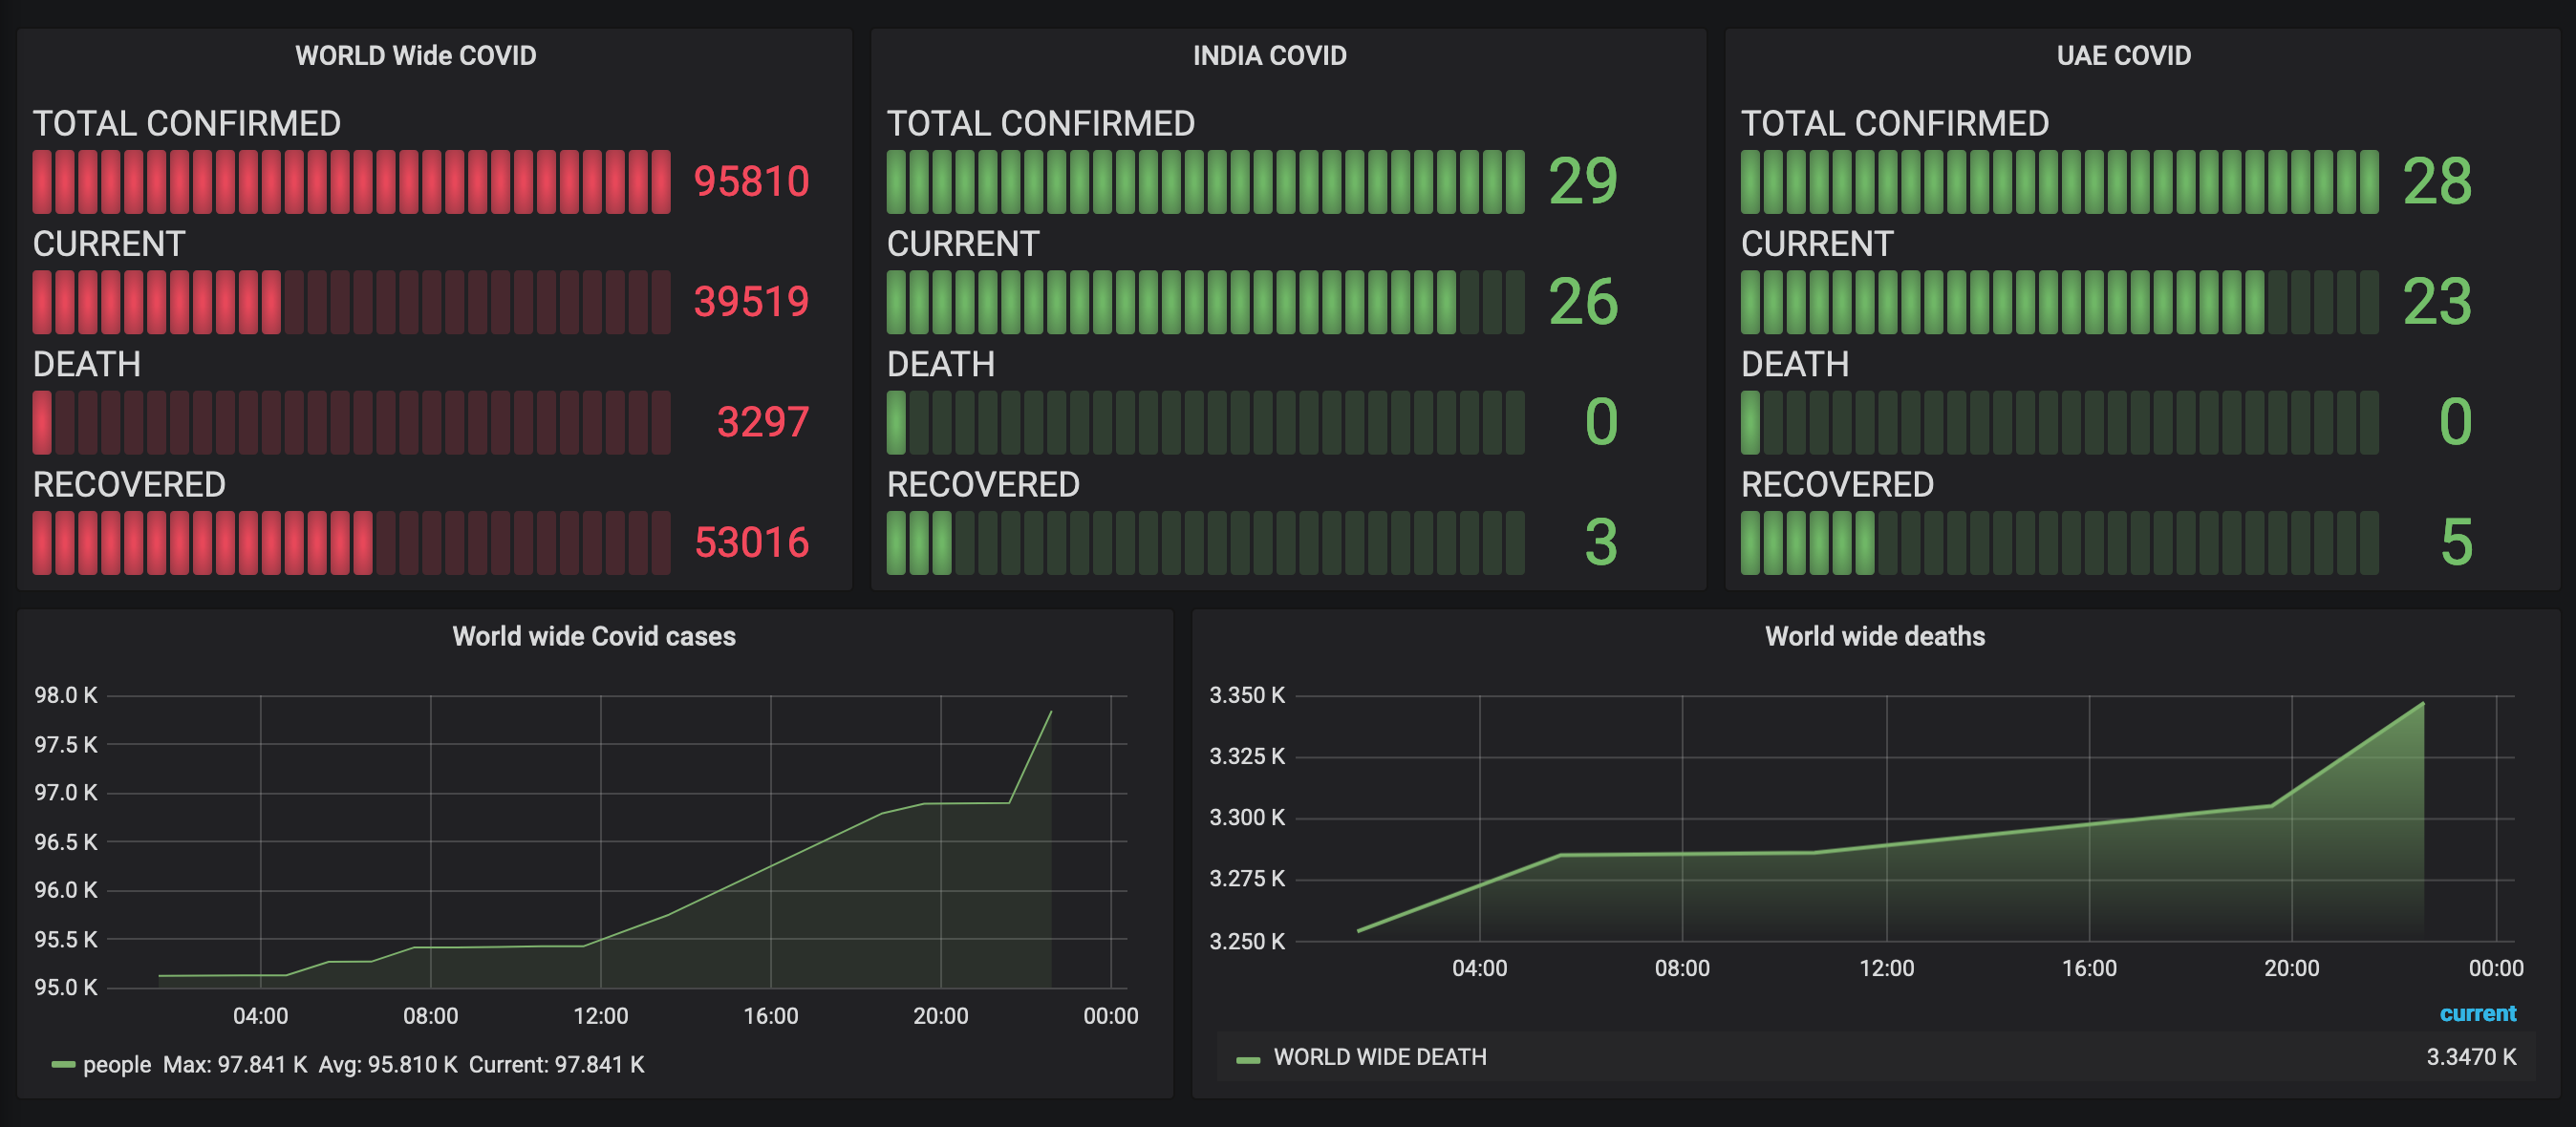Viewport: 2576px width, 1127px height.
Task: Toggle the people series in the legend
Action: [x=117, y=1064]
